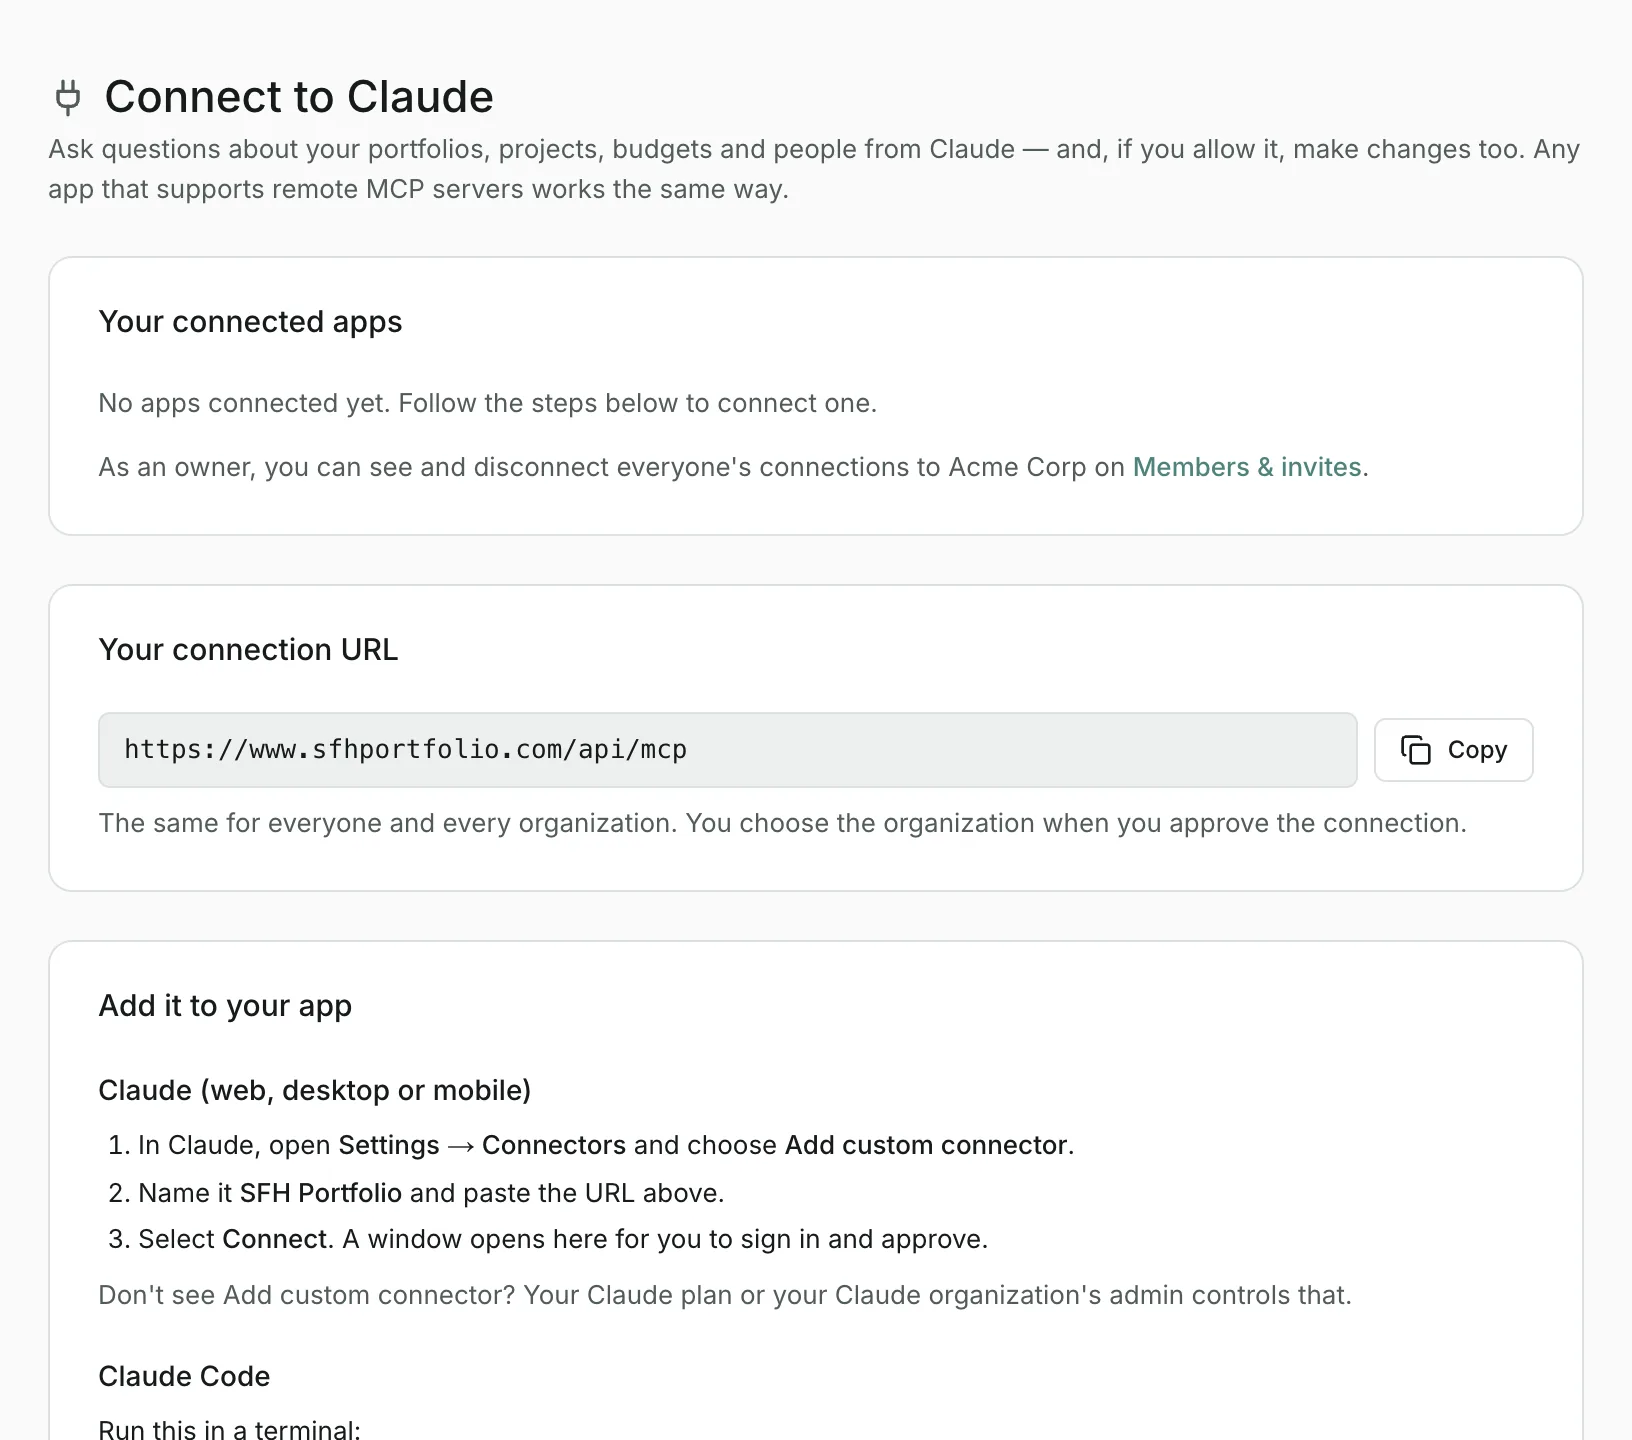Select the connection URL field

[727, 750]
